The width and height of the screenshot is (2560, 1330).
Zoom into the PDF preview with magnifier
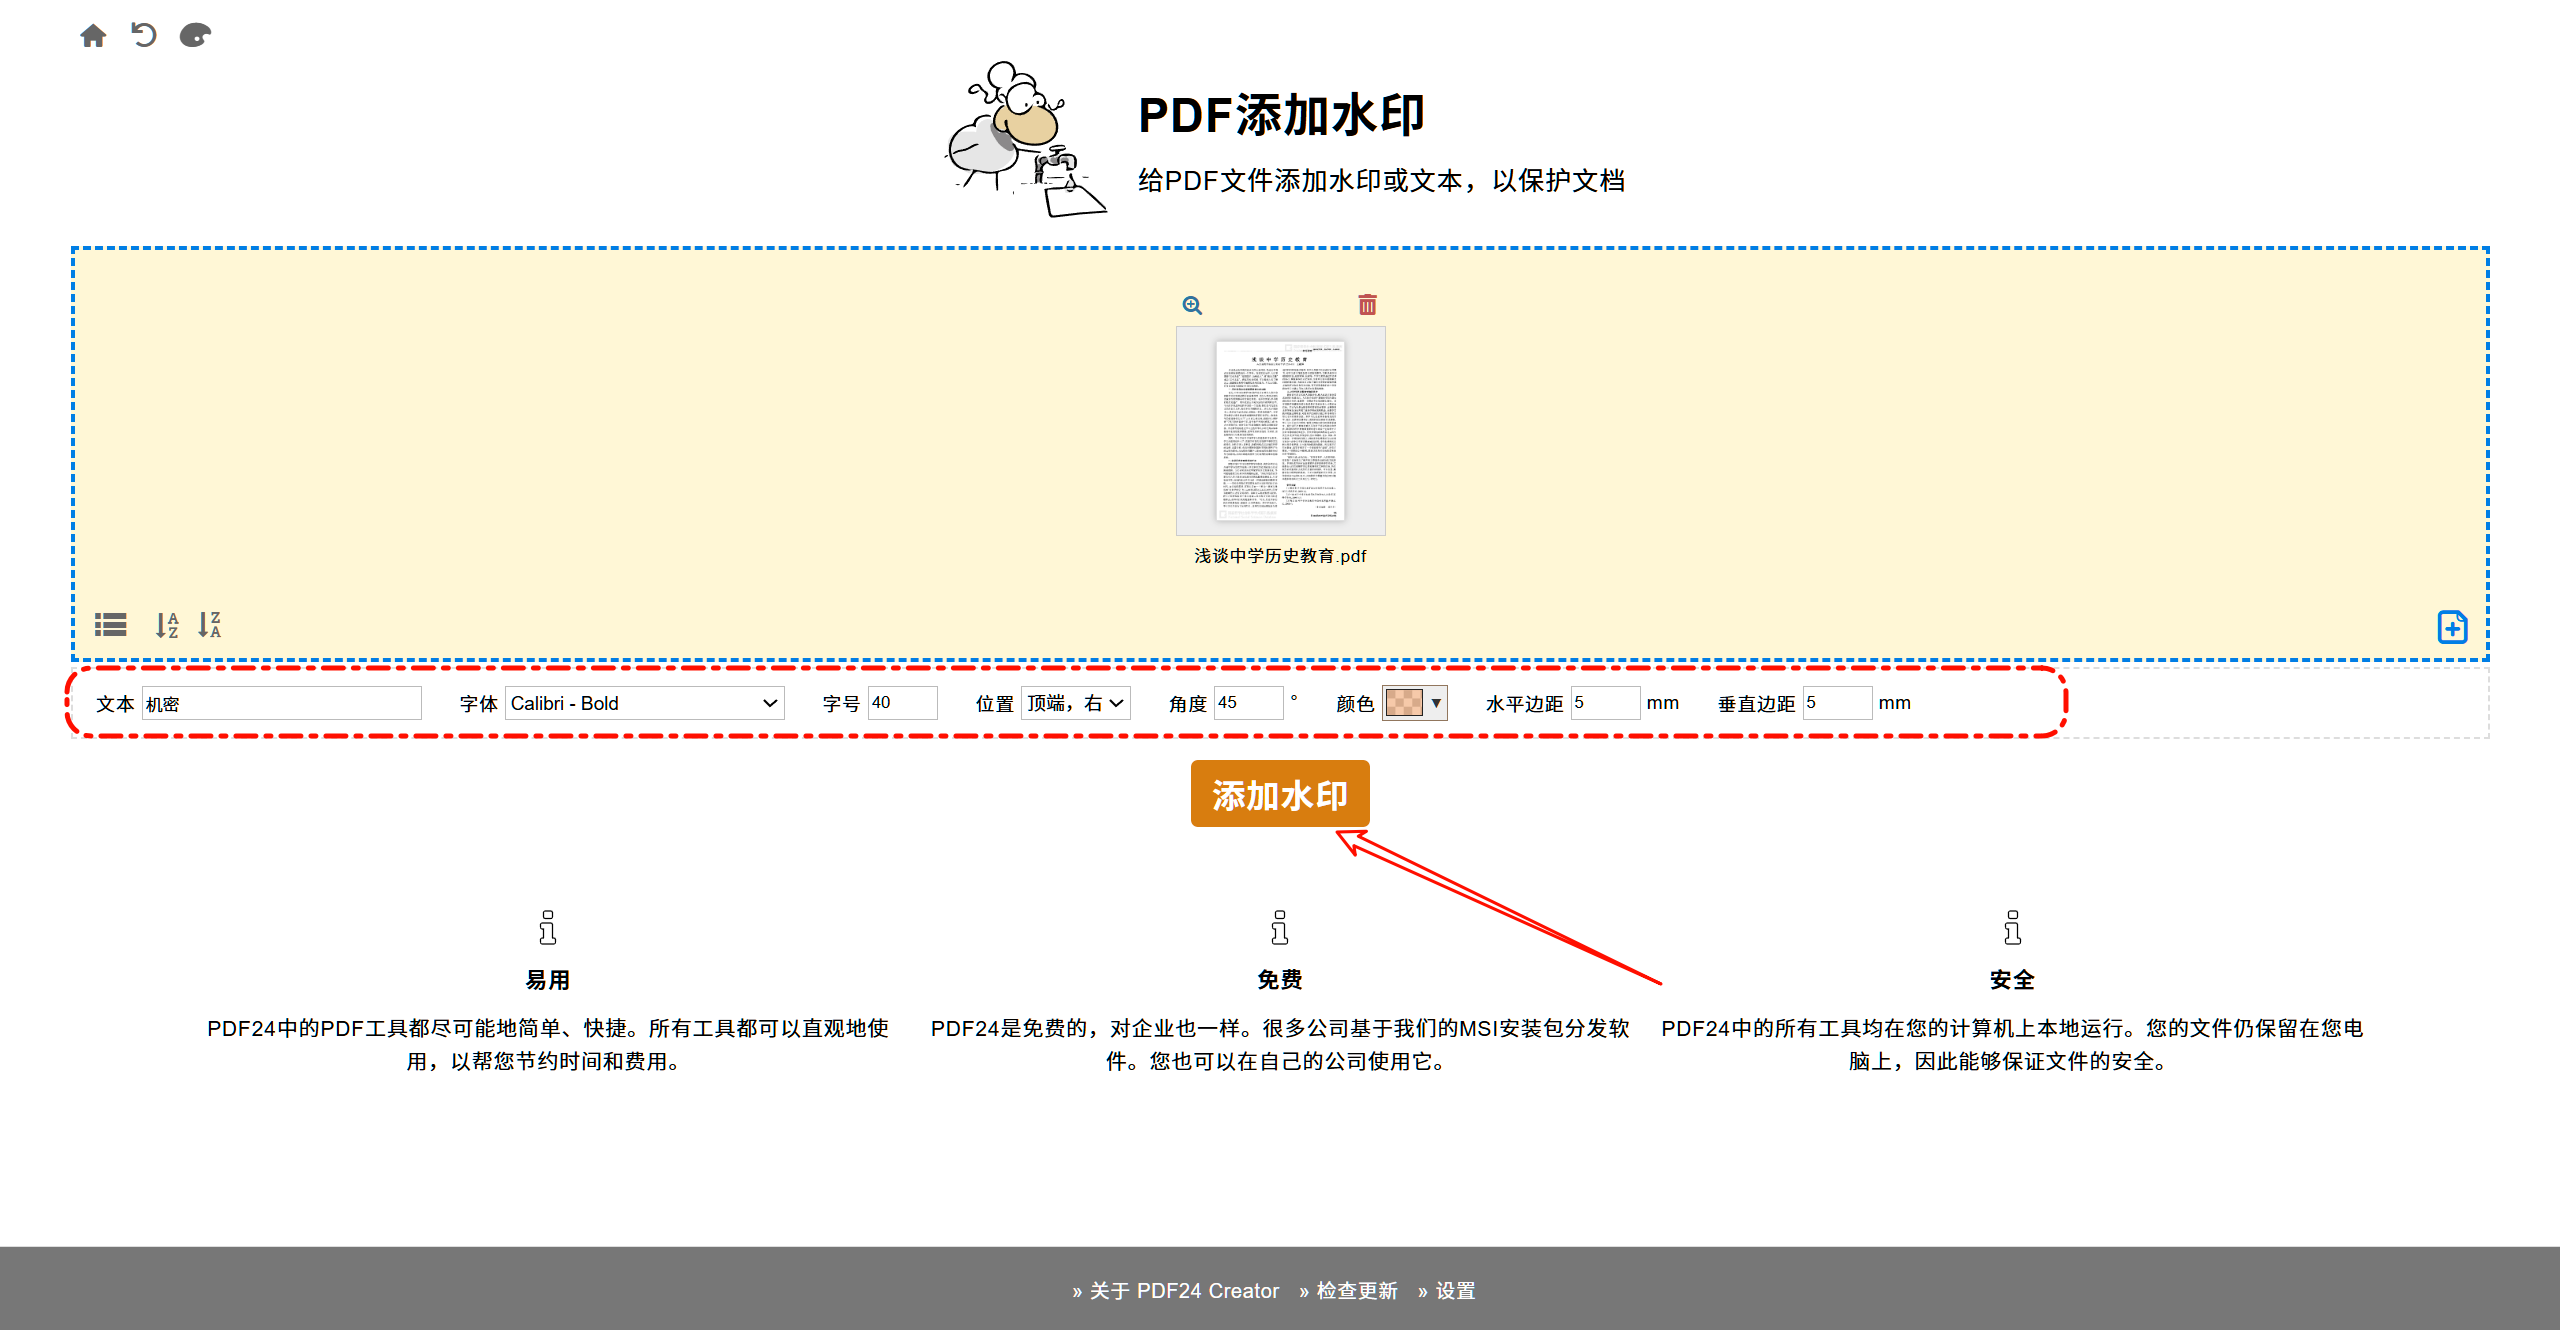(x=1192, y=305)
